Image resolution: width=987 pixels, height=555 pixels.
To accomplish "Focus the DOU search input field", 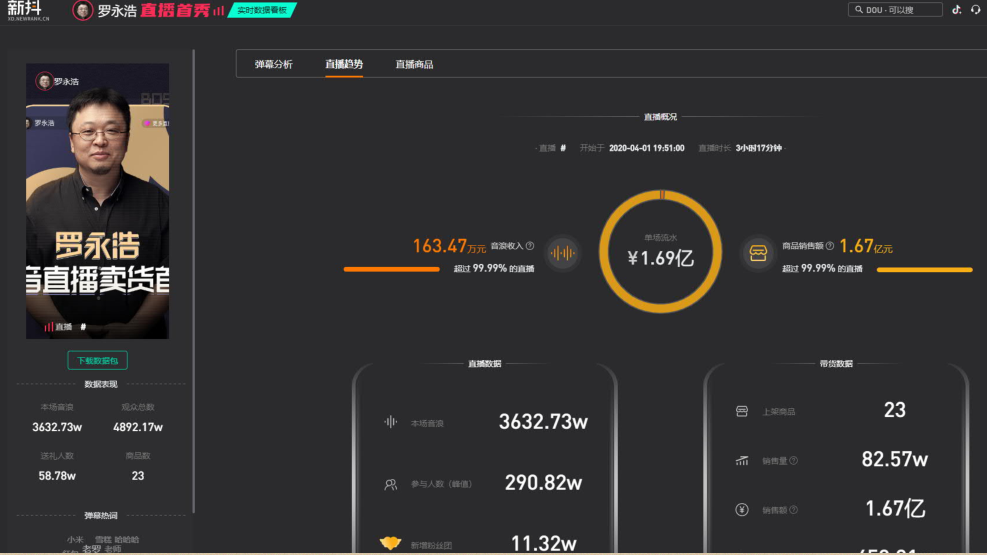I will 895,9.
